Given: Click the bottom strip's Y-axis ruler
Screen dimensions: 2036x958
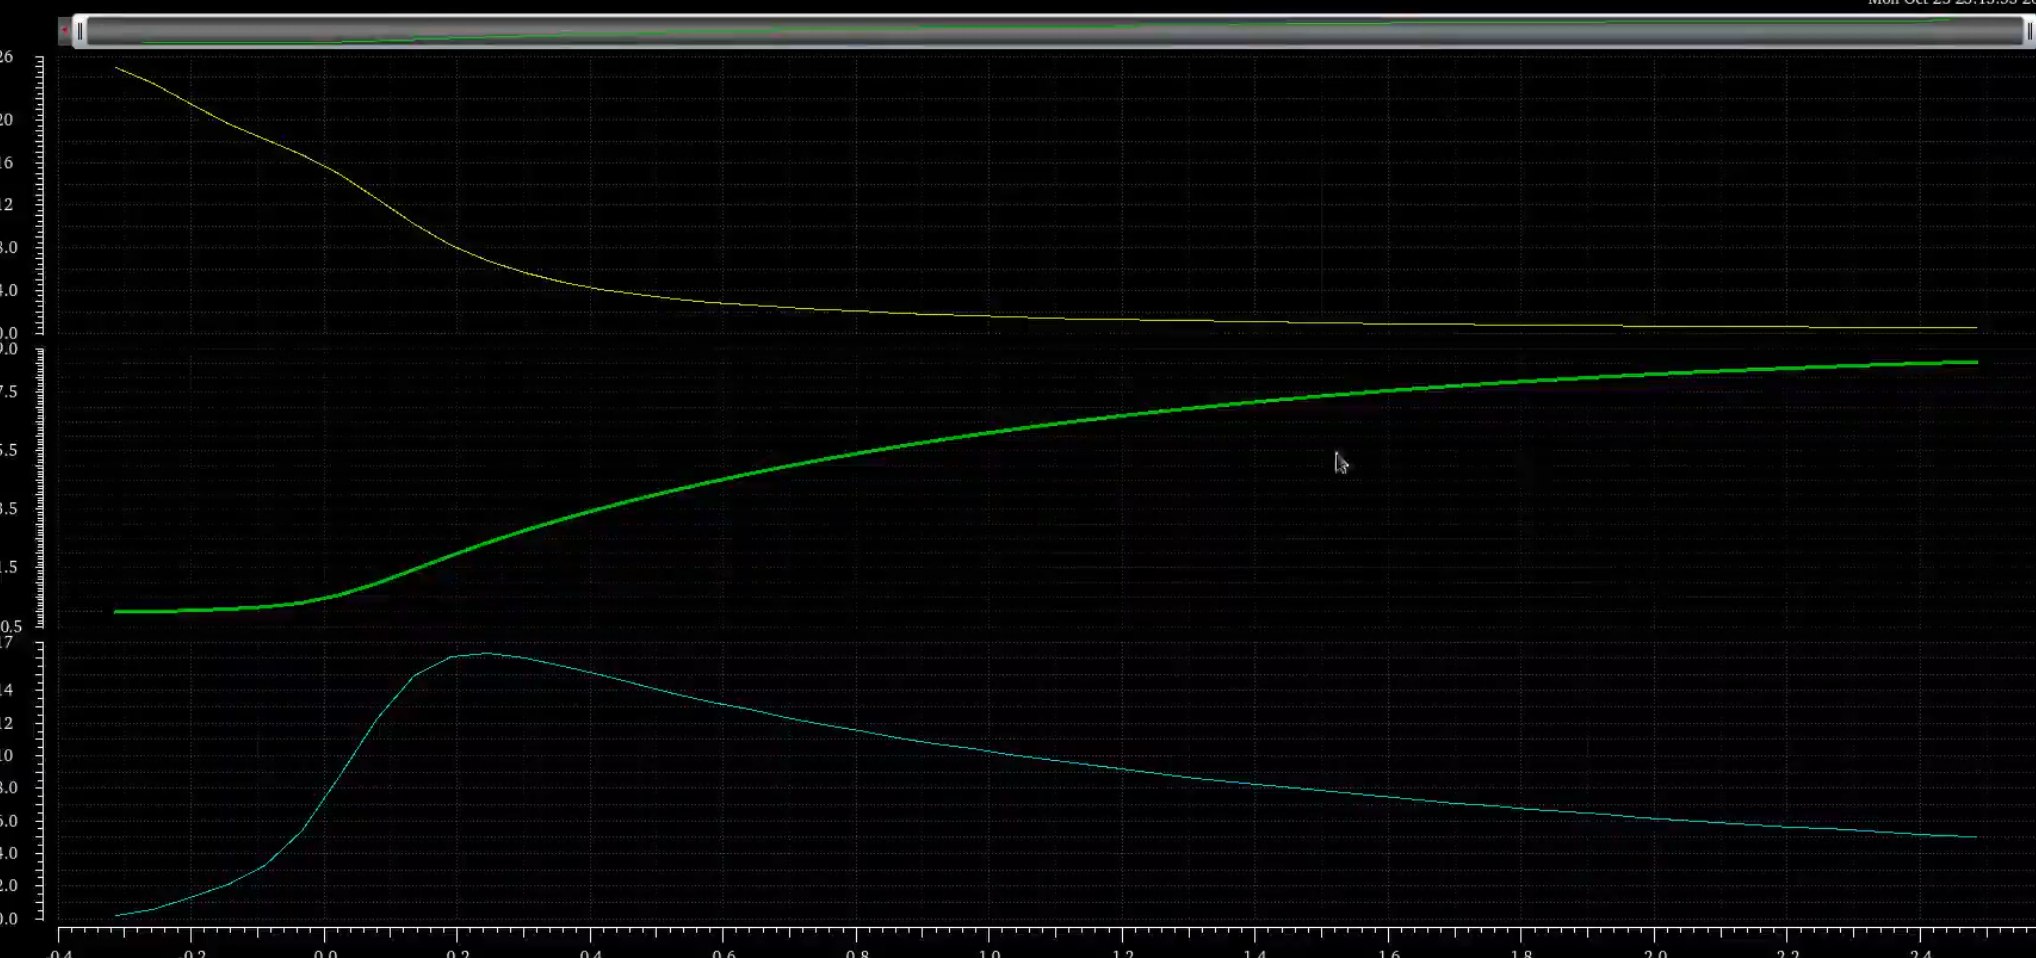Looking at the screenshot, I should point(40,781).
